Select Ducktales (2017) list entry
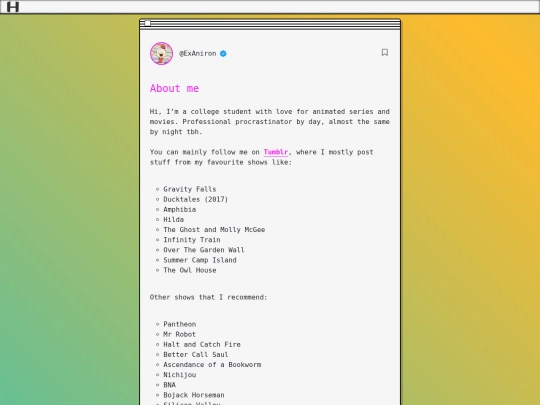This screenshot has width=540, height=405. point(196,199)
